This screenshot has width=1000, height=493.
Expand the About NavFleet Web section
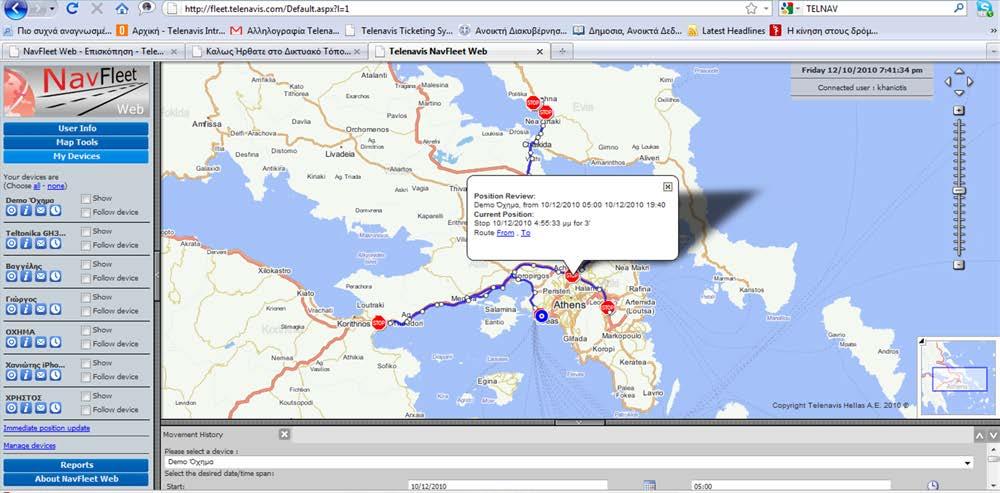point(76,479)
